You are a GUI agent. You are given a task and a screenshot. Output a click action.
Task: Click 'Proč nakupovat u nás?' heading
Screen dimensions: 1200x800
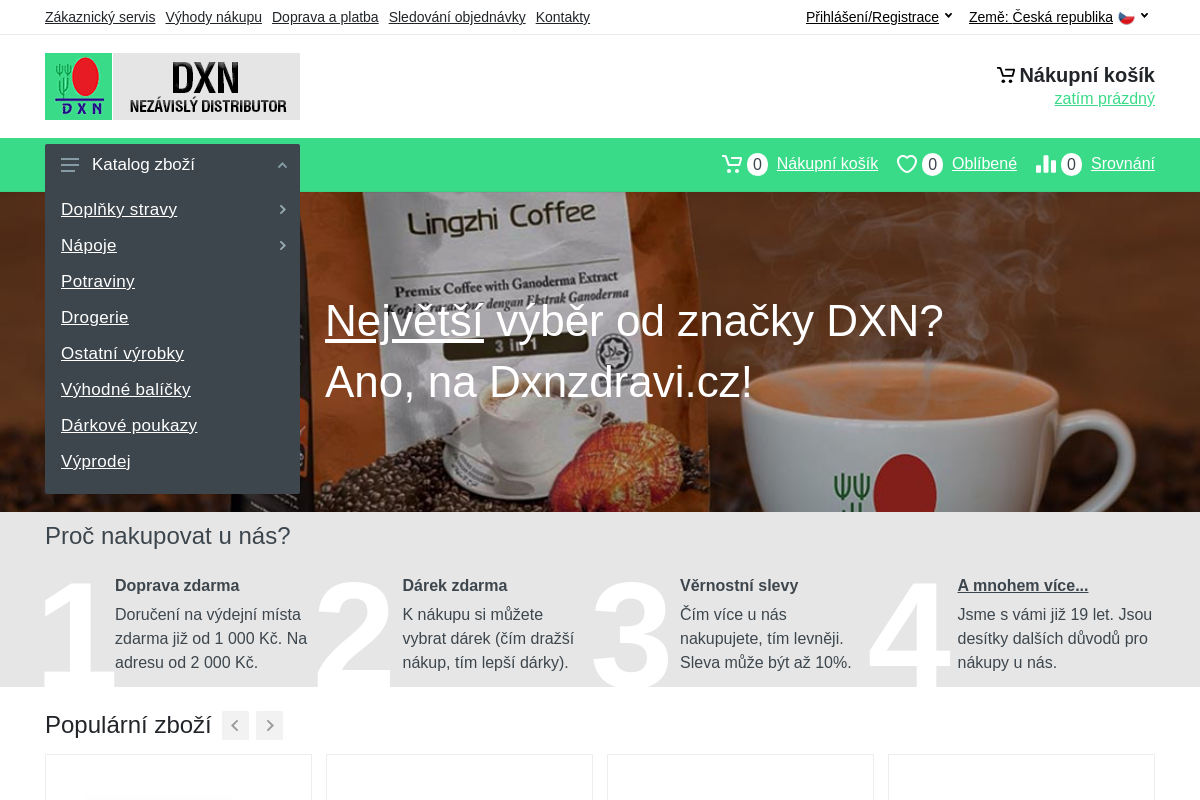click(168, 536)
